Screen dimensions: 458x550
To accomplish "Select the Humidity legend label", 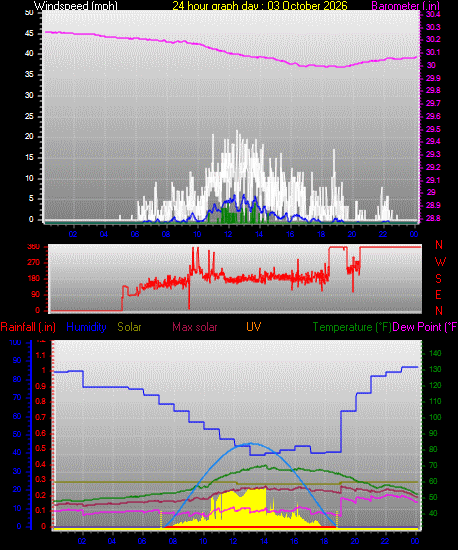I will [86, 327].
